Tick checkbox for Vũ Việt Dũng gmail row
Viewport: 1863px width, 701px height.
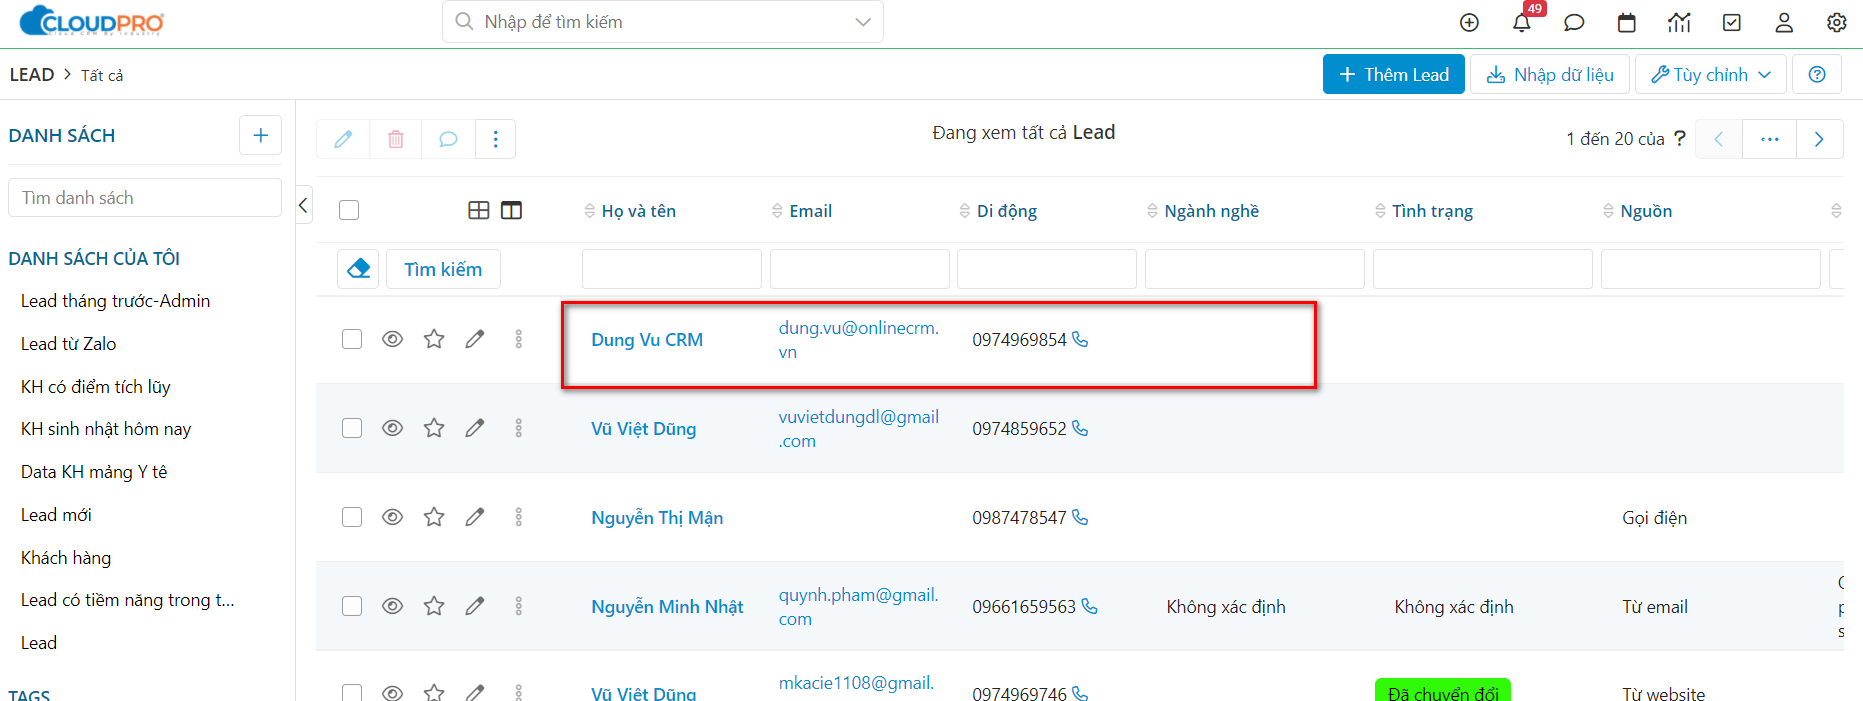point(352,428)
